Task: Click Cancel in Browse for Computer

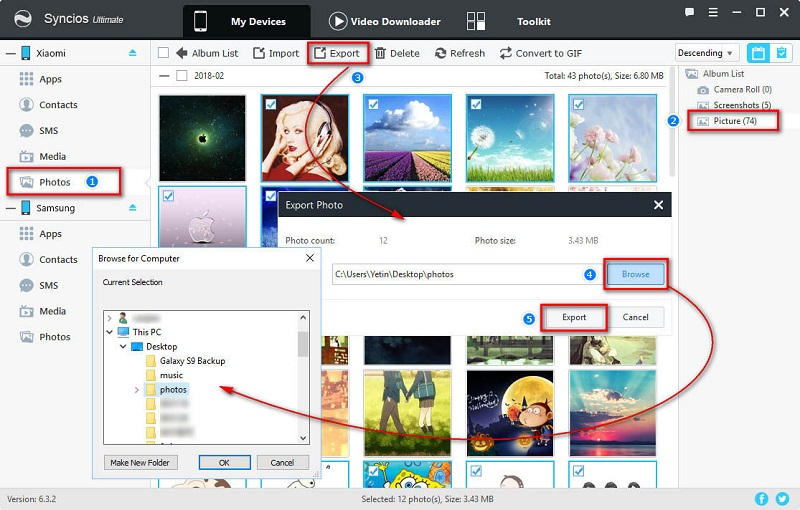Action: [283, 463]
